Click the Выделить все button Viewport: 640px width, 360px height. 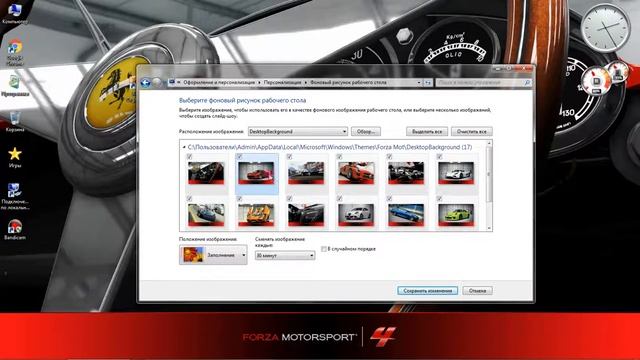pyautogui.click(x=427, y=131)
